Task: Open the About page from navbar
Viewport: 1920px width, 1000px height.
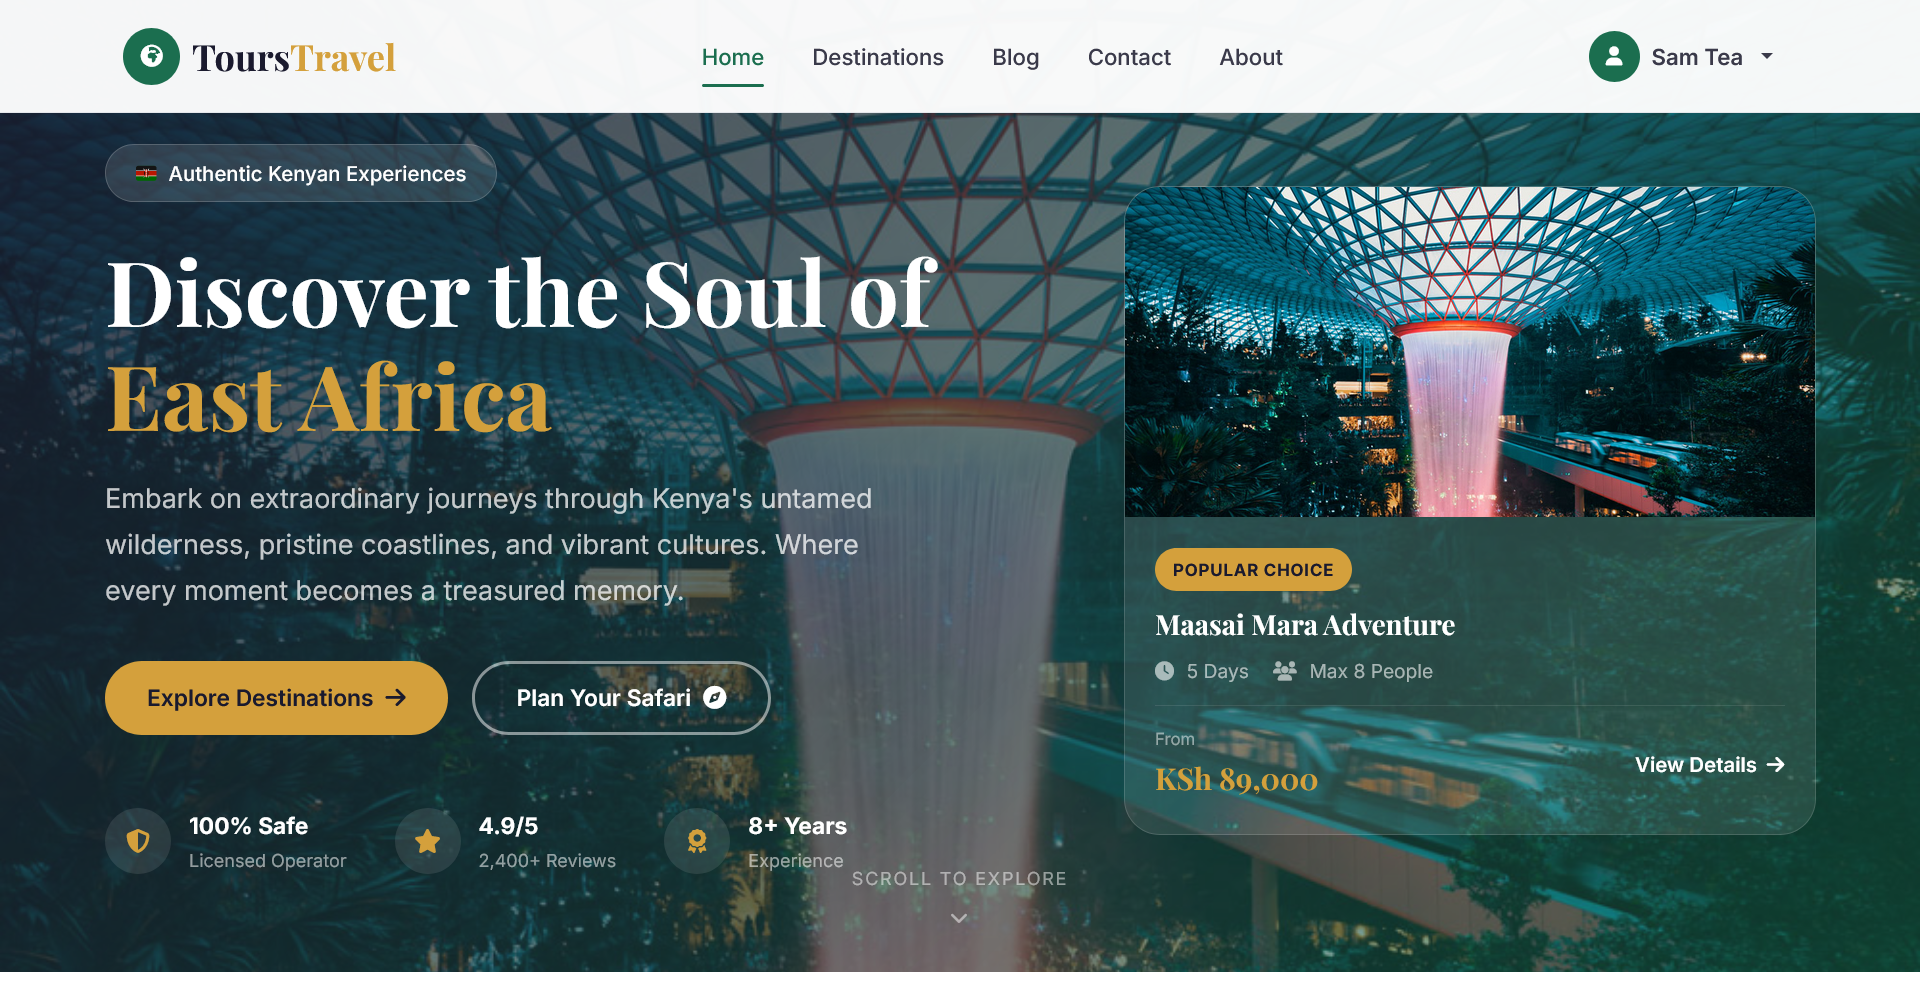Action: 1251,57
